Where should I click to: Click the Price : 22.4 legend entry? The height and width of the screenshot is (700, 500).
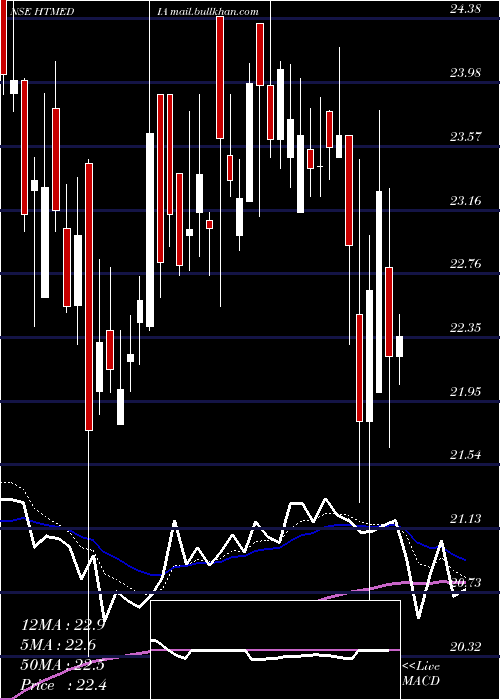[64, 684]
